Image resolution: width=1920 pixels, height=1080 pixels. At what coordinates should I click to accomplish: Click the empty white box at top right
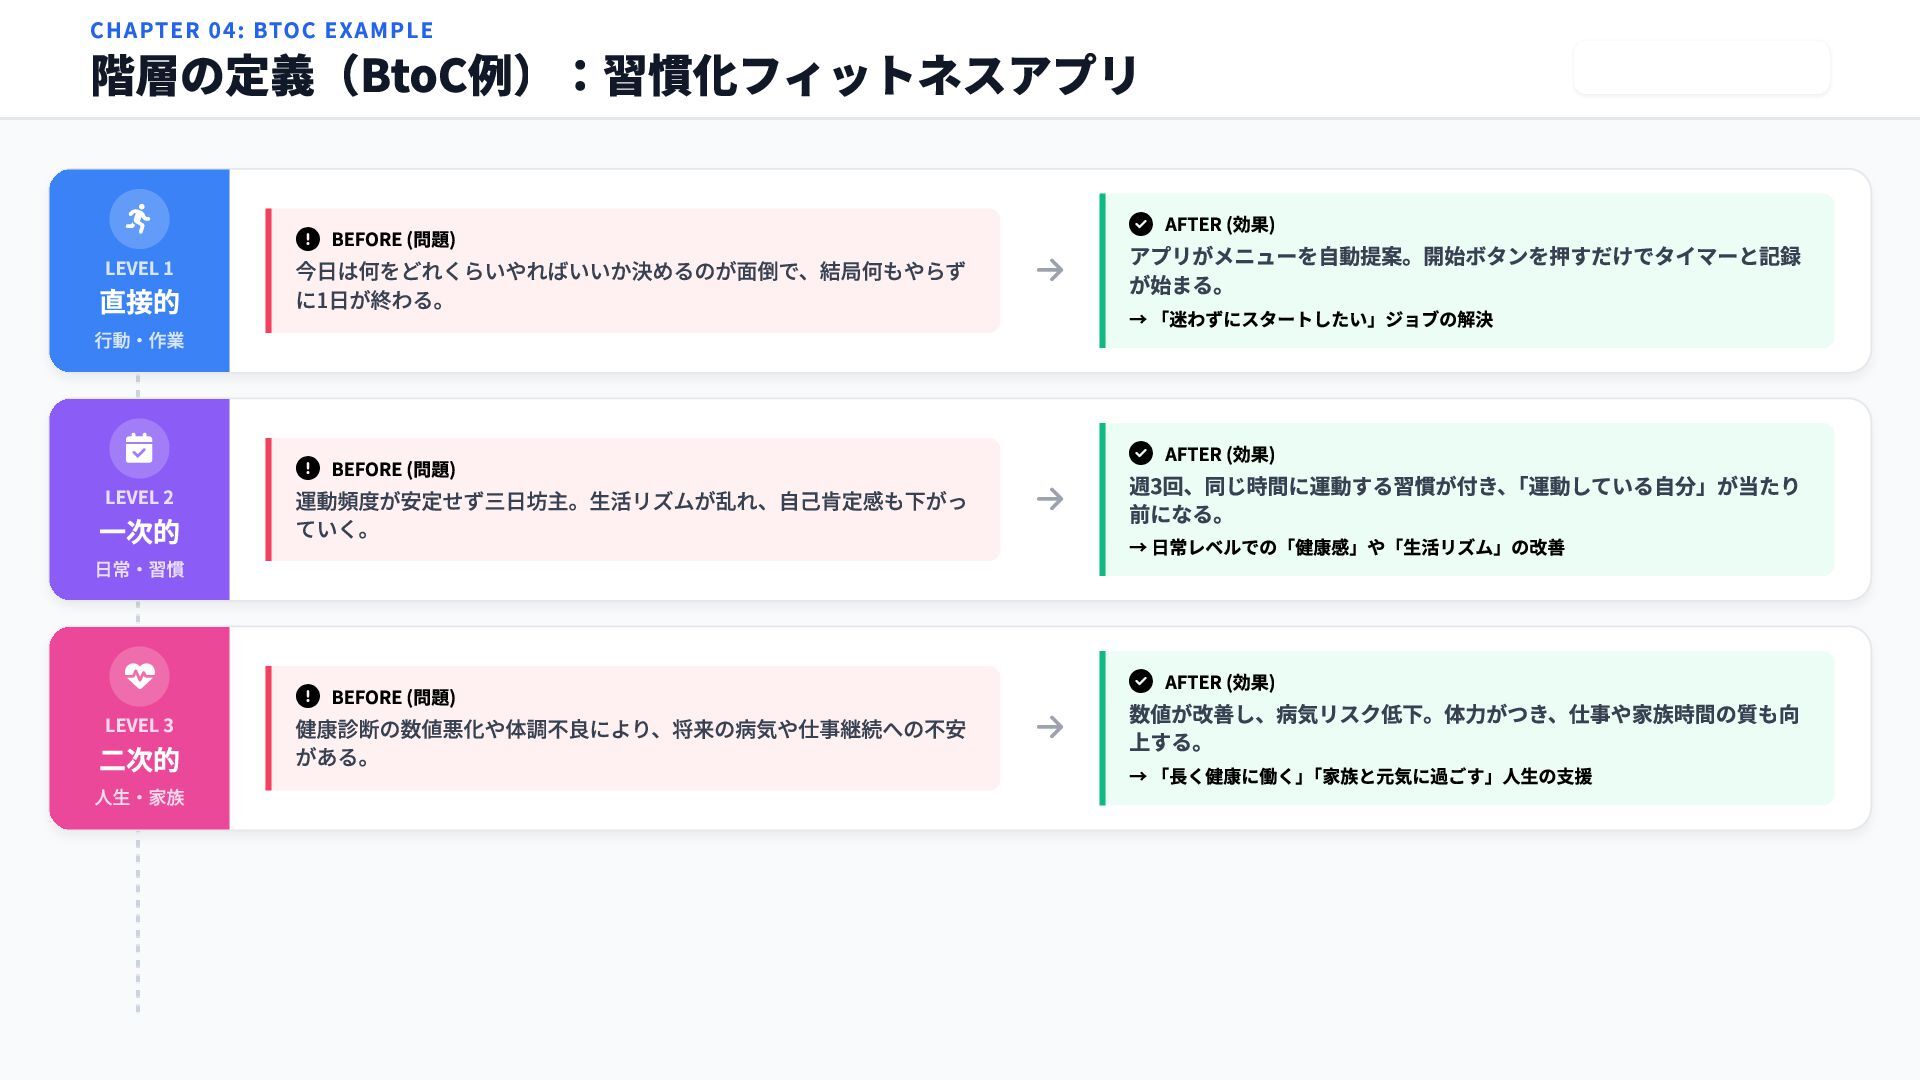(1701, 68)
